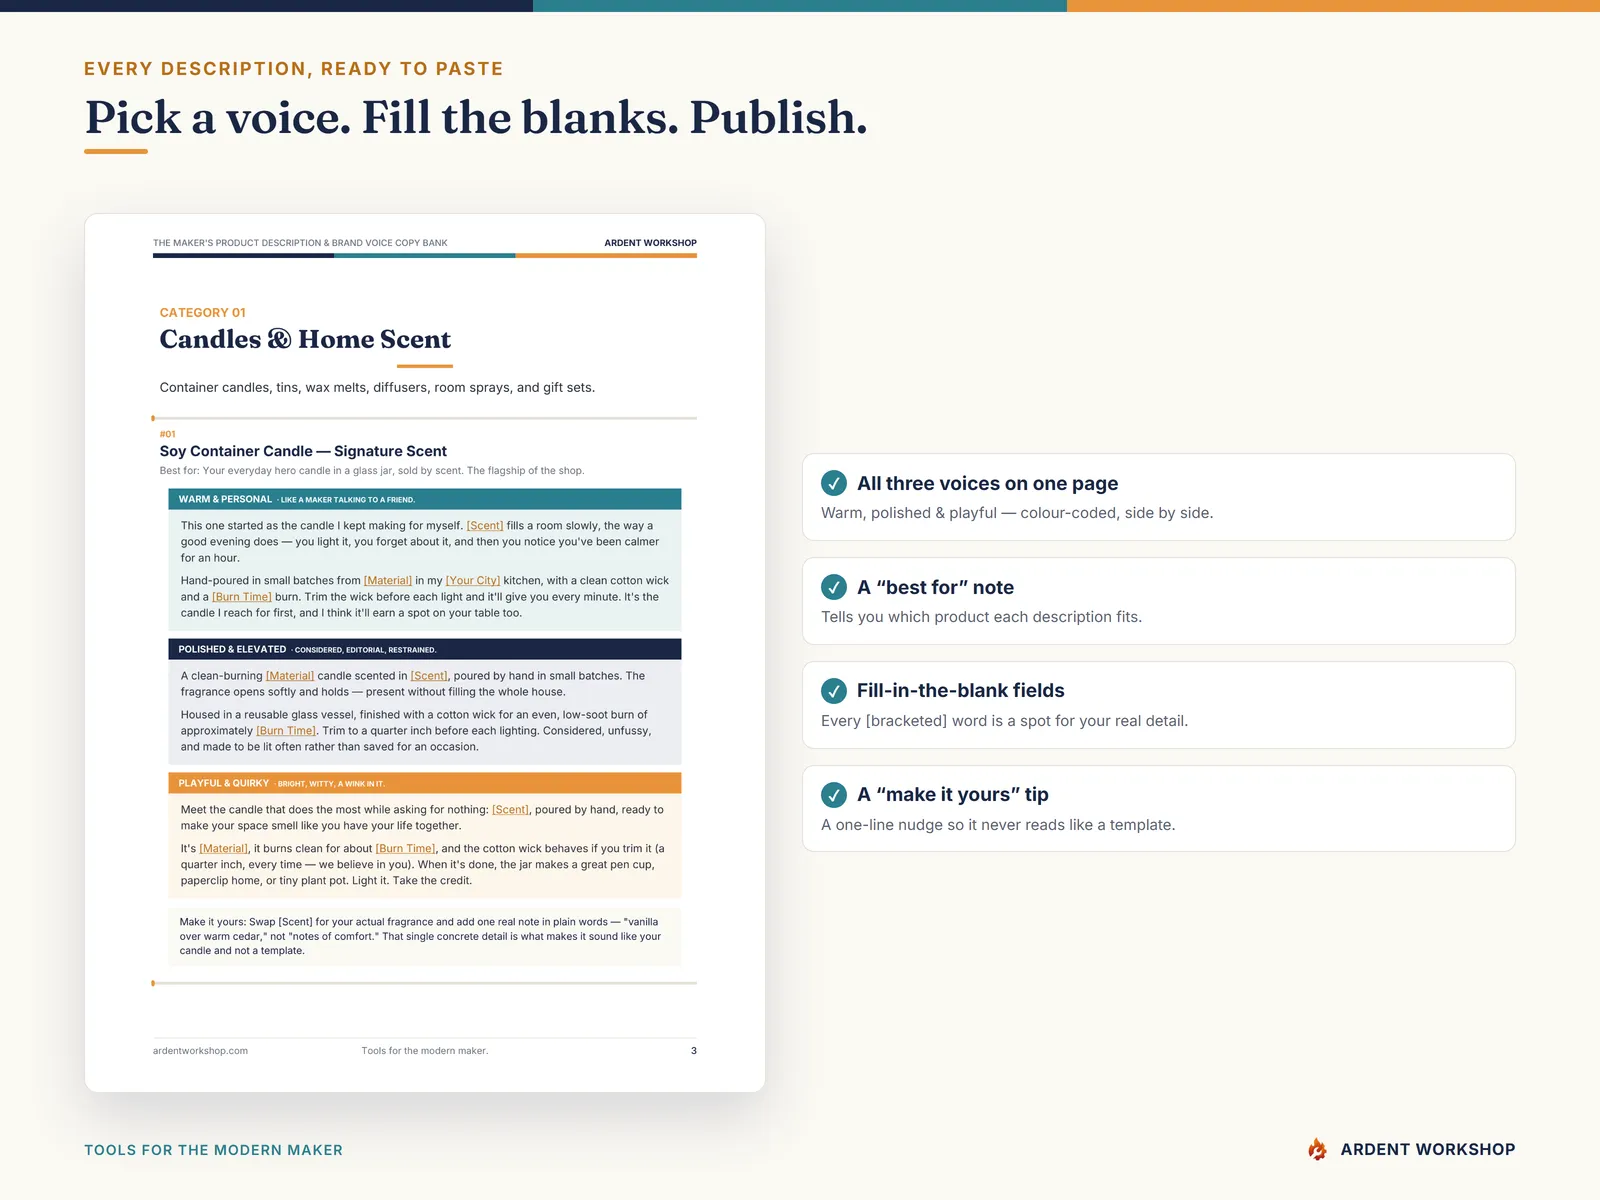
Task: Click "A one-line nudge so it never reads" description
Action: click(x=998, y=825)
